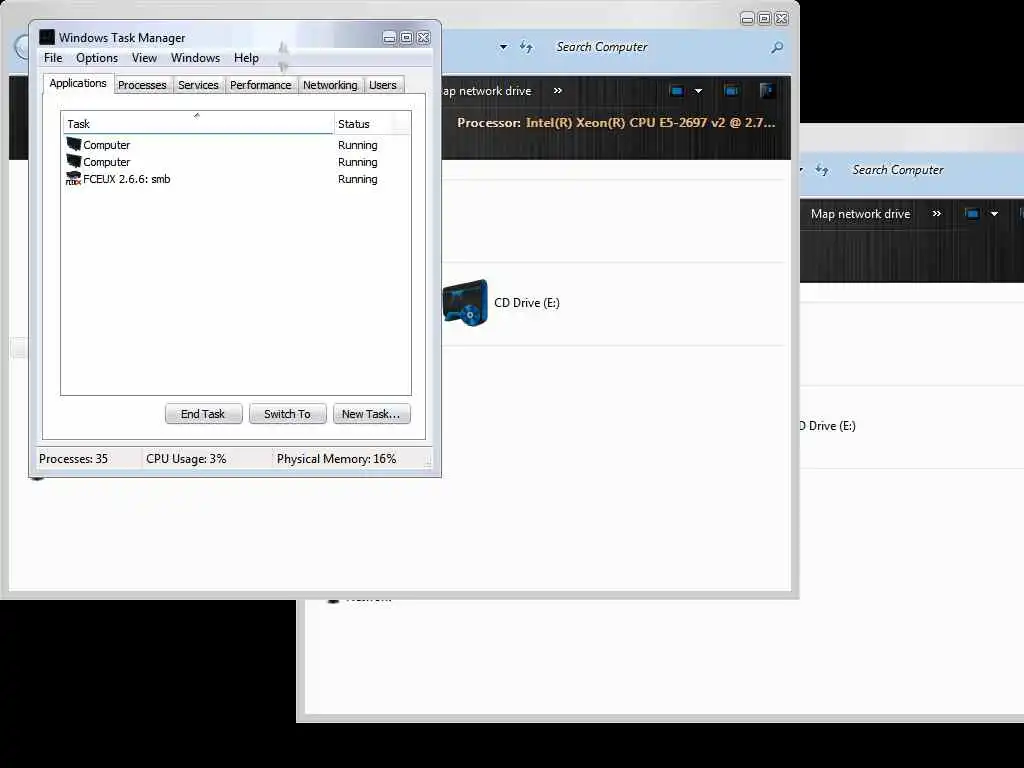Screen dimensions: 1024x768
Task: Click the first Computer task icon
Action: click(74, 144)
